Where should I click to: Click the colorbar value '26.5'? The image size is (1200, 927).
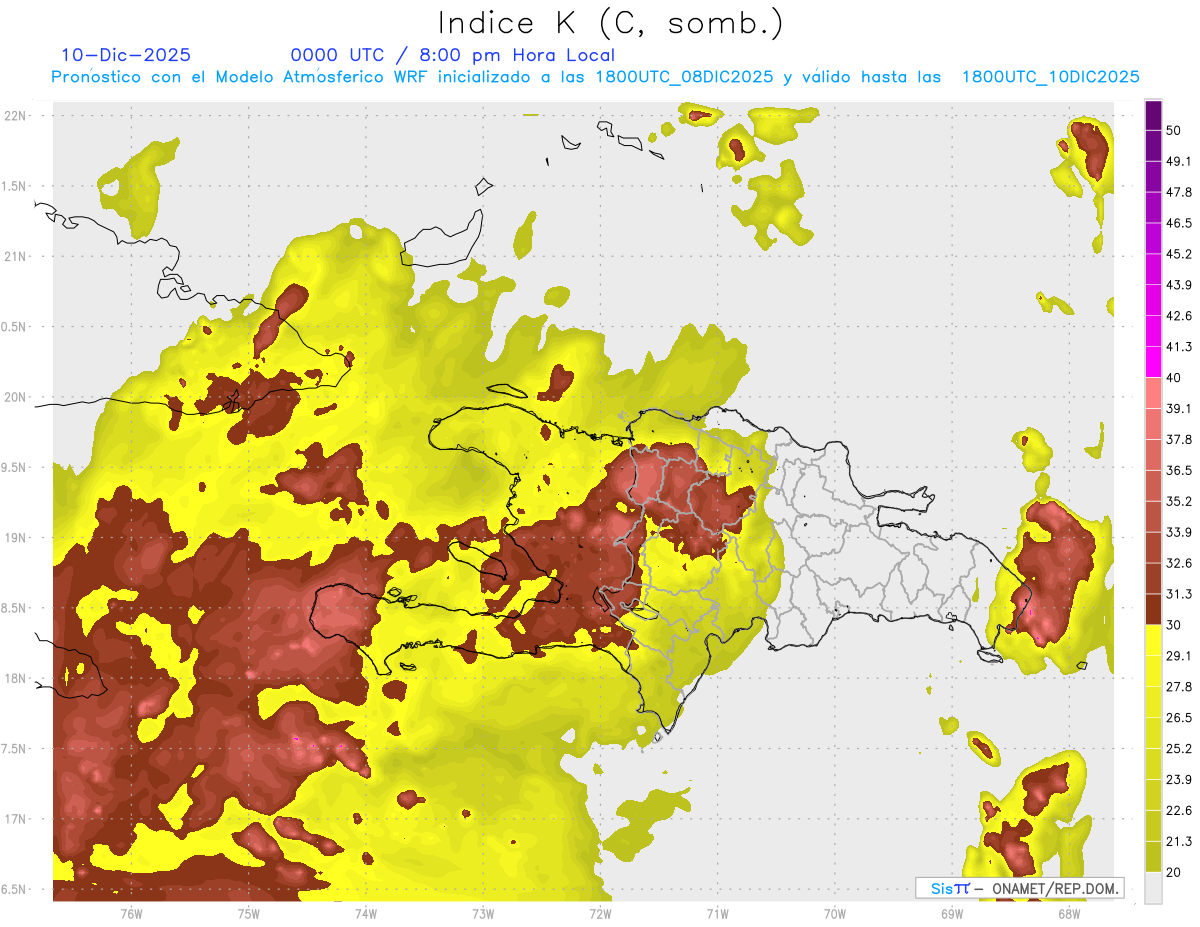(1178, 718)
